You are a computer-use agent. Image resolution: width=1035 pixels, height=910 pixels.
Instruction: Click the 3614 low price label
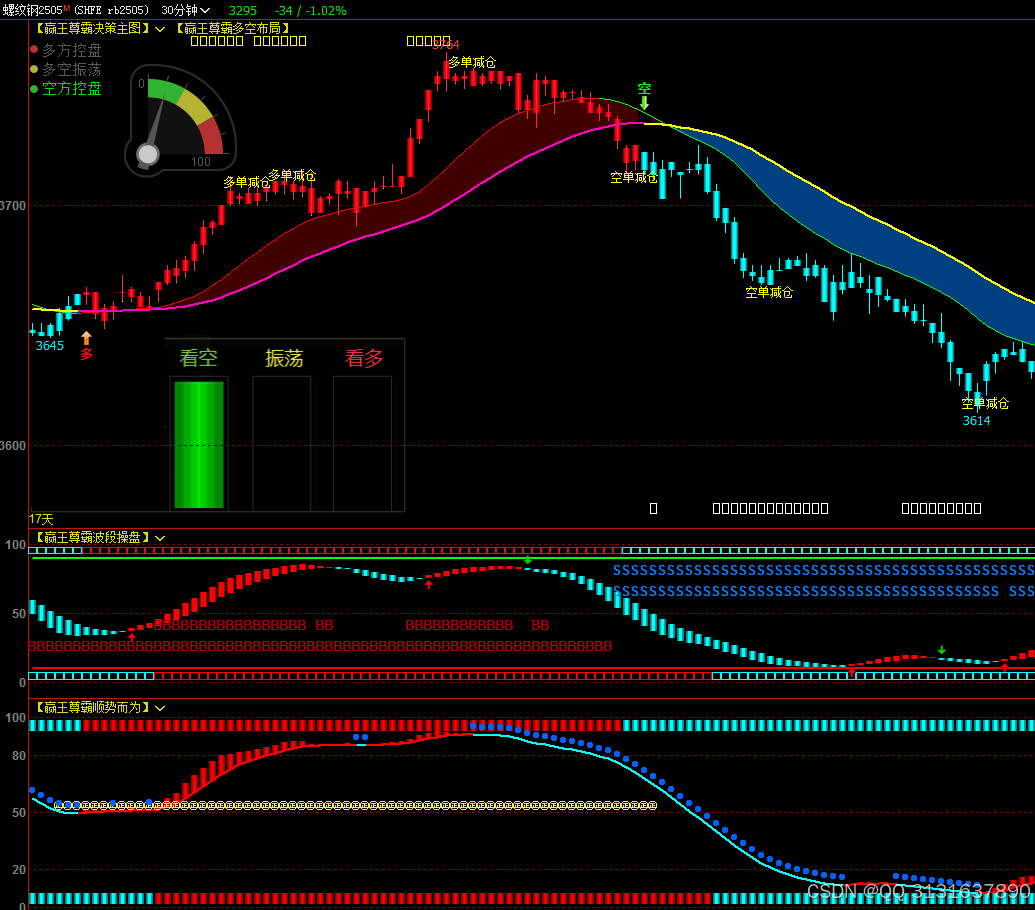pyautogui.click(x=976, y=421)
